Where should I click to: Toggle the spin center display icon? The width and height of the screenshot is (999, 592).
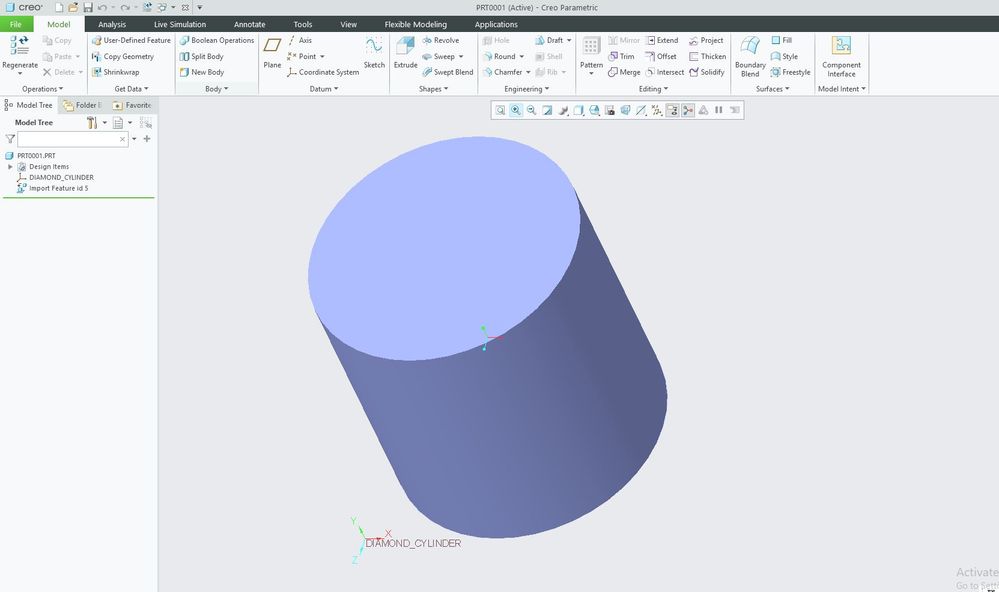tap(688, 110)
